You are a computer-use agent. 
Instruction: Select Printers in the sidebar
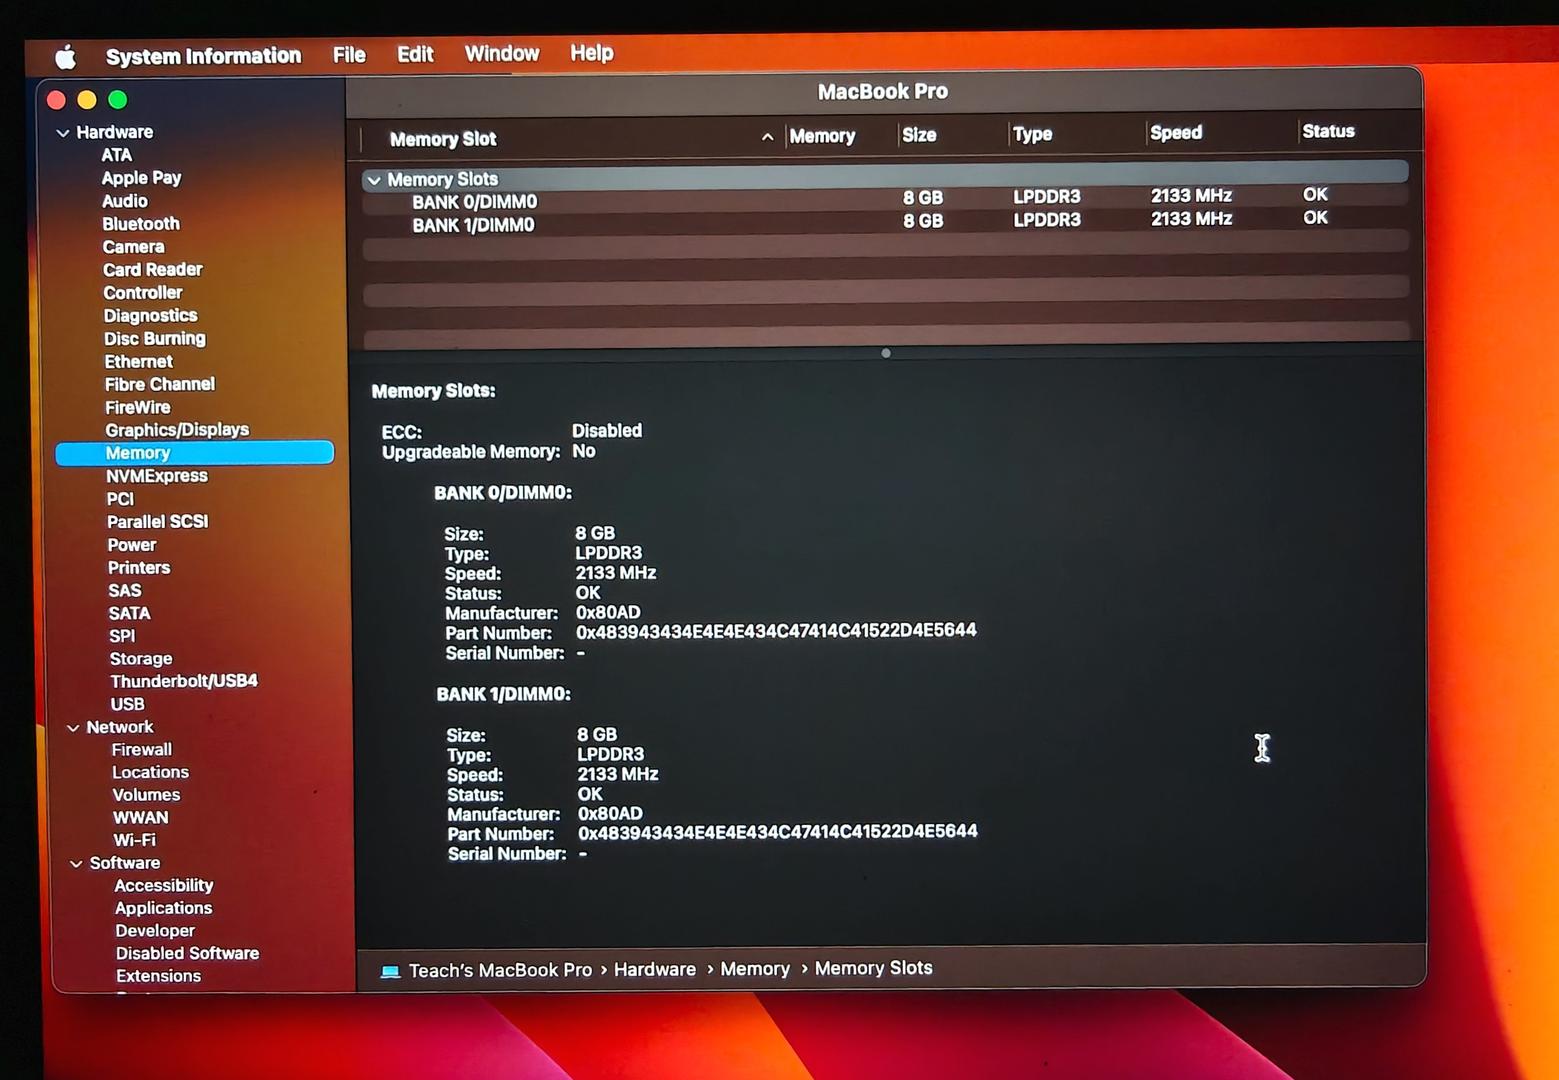click(139, 568)
